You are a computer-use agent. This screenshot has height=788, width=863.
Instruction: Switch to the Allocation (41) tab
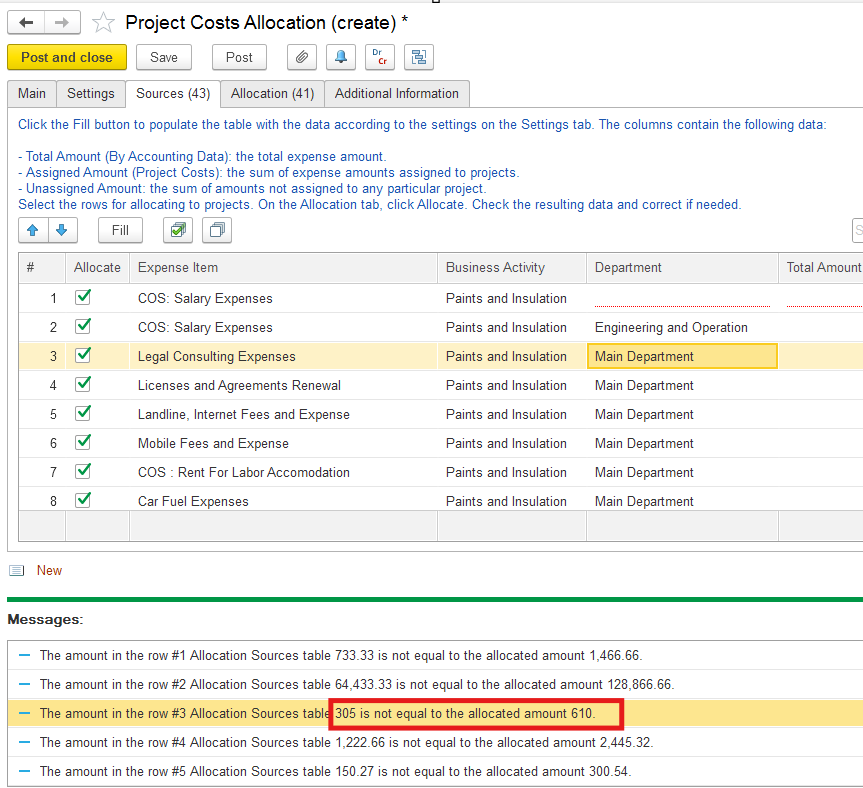click(x=272, y=93)
